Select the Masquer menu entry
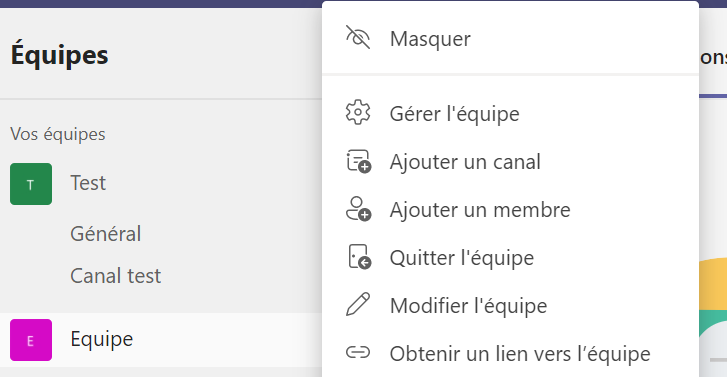The image size is (727, 377). 510,38
